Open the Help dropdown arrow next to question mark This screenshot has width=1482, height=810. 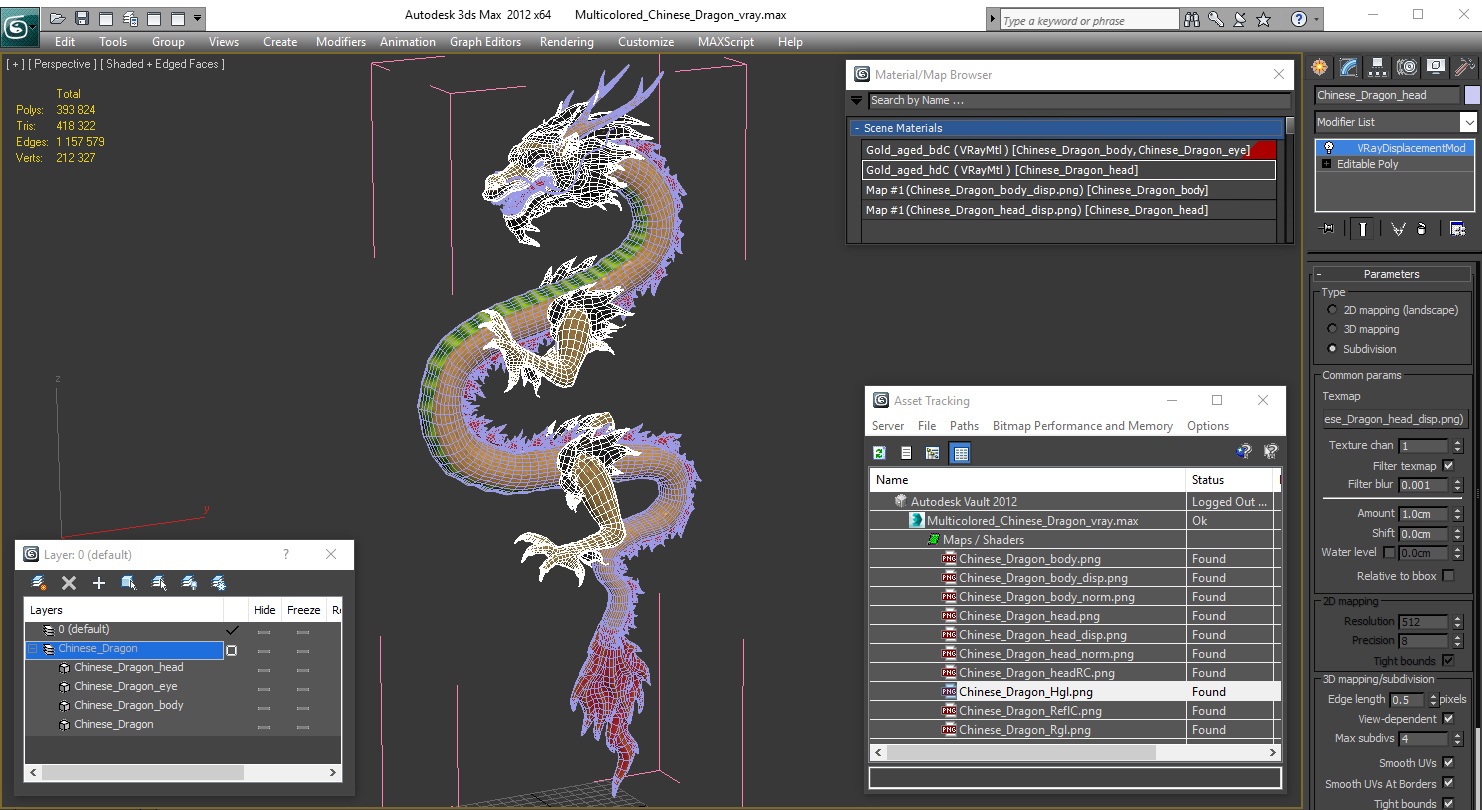1316,19
